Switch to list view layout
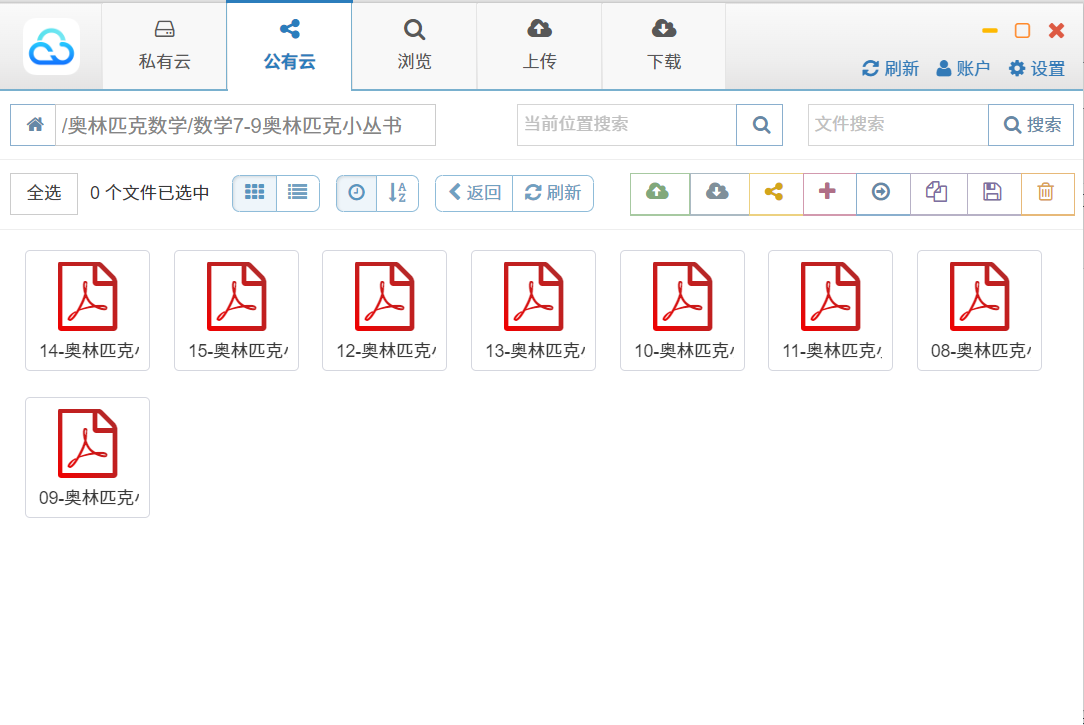Image resolution: width=1084 pixels, height=725 pixels. pyautogui.click(x=297, y=193)
